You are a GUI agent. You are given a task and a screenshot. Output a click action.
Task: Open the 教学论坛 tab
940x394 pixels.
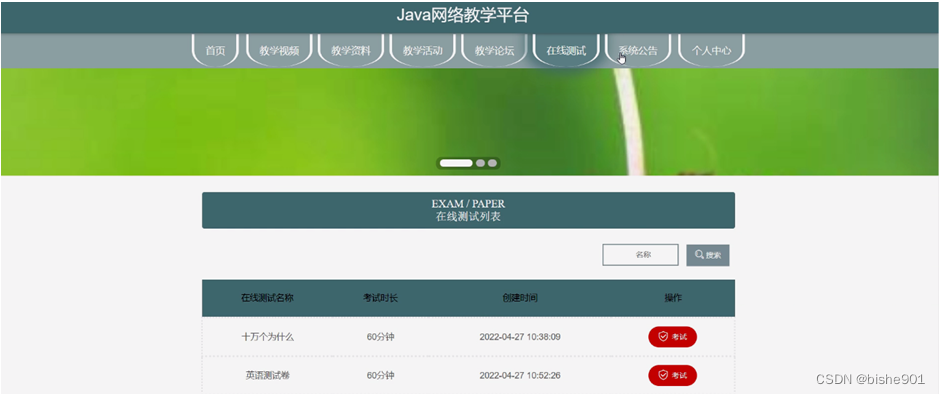coord(495,50)
